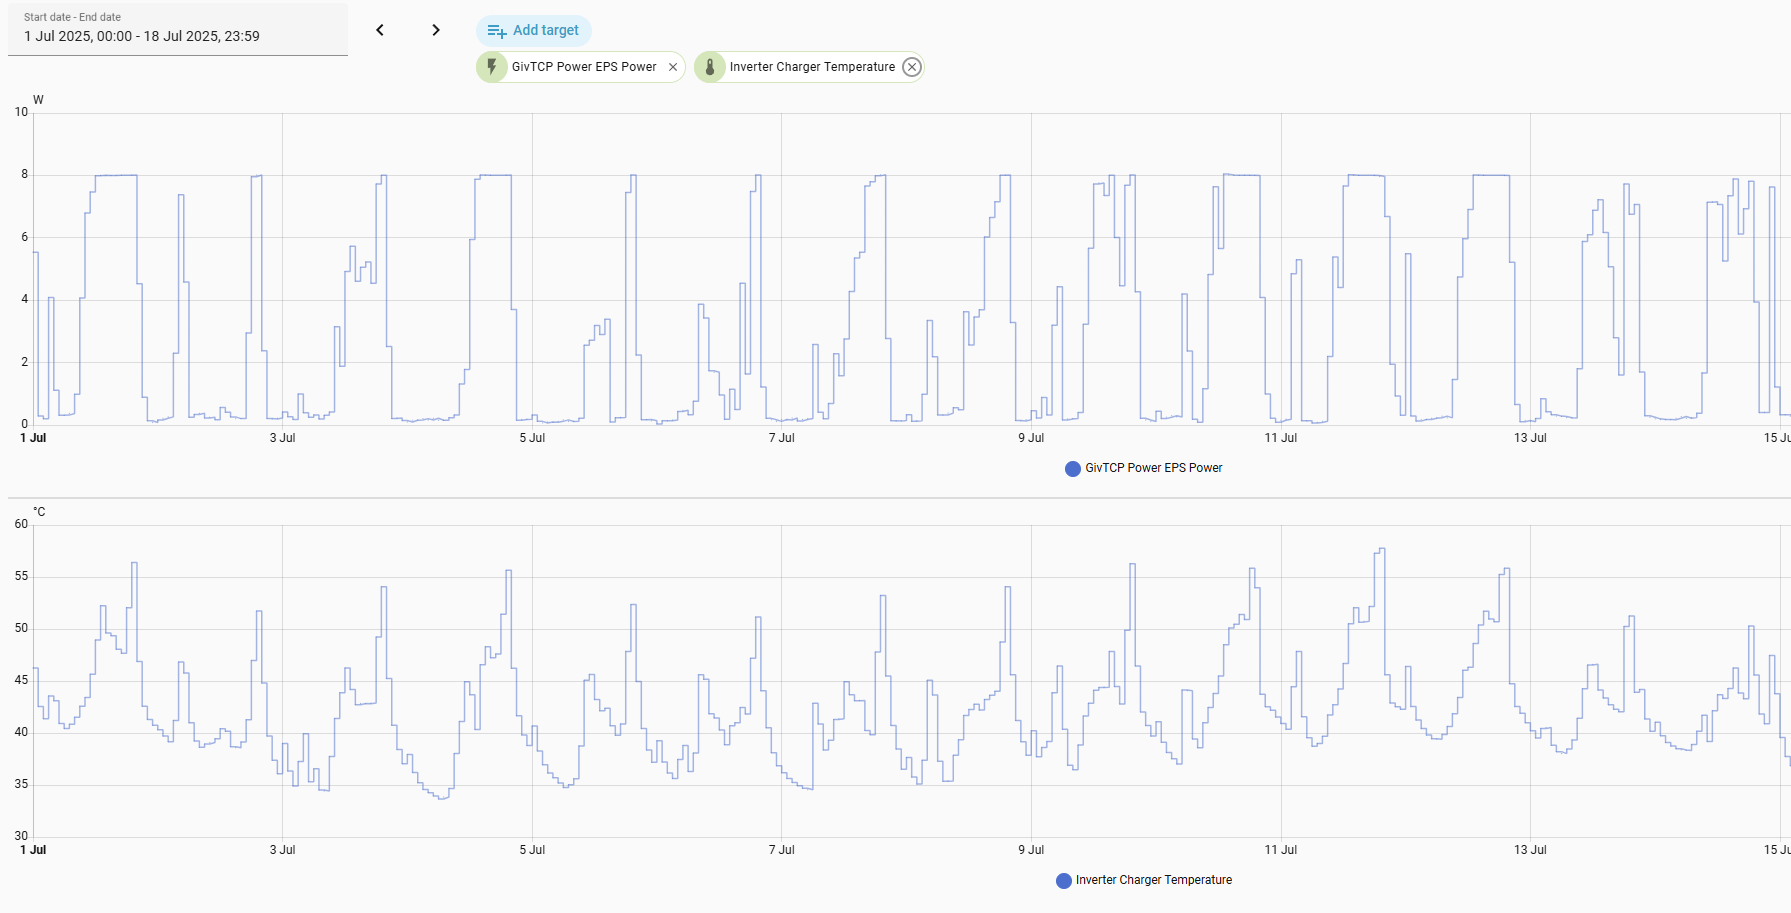Click the blue dot beside Inverter legend
The height and width of the screenshot is (913, 1791).
1064,881
